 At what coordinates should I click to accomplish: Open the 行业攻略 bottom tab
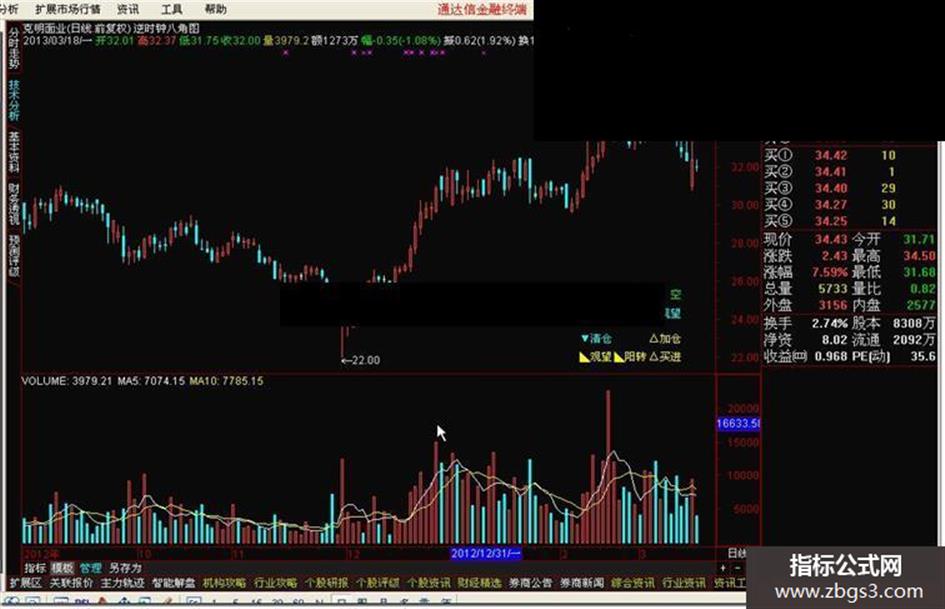[275, 583]
